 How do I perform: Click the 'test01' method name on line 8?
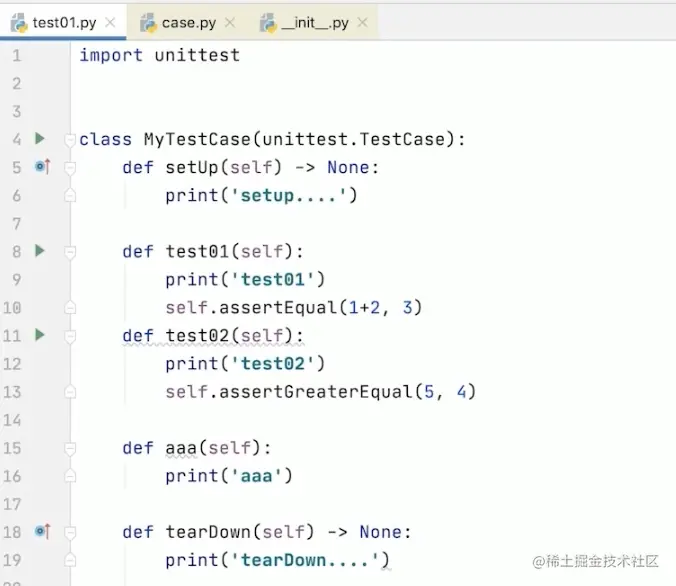(197, 251)
